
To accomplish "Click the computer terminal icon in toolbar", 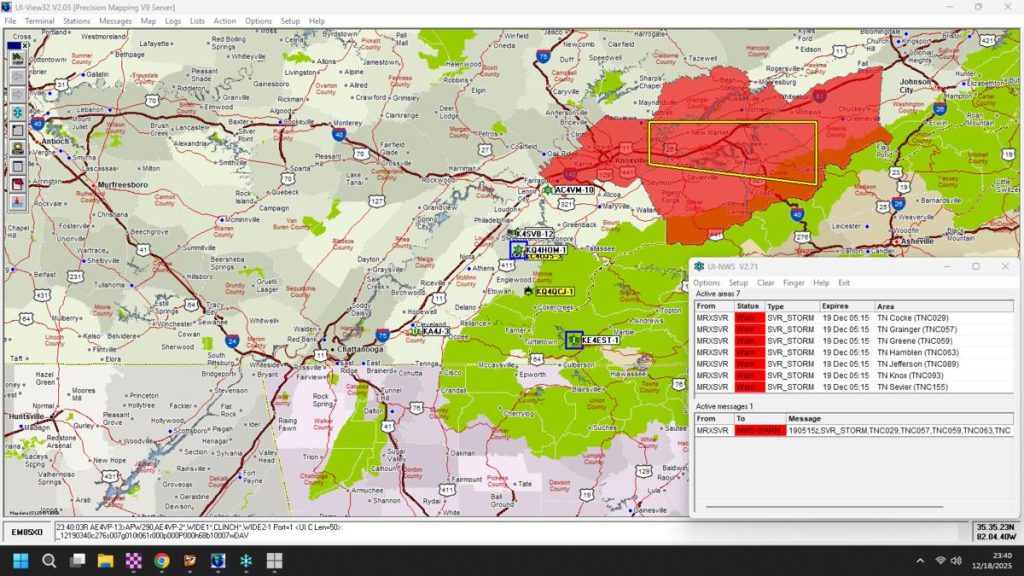I will (18, 147).
